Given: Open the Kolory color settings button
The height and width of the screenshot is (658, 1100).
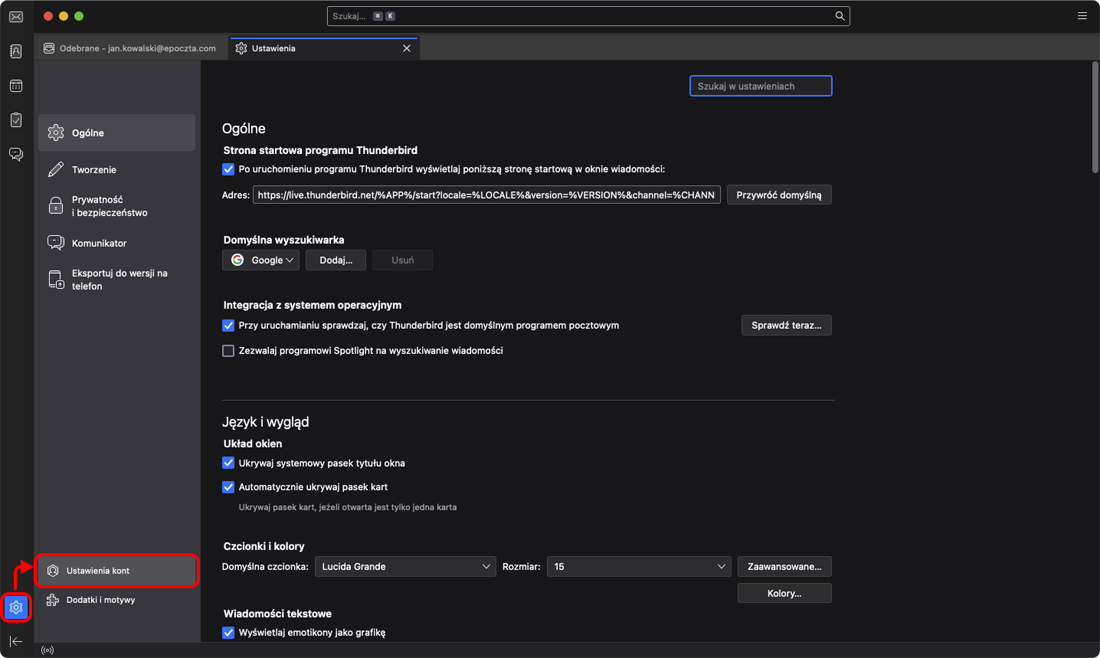Looking at the screenshot, I should [784, 593].
